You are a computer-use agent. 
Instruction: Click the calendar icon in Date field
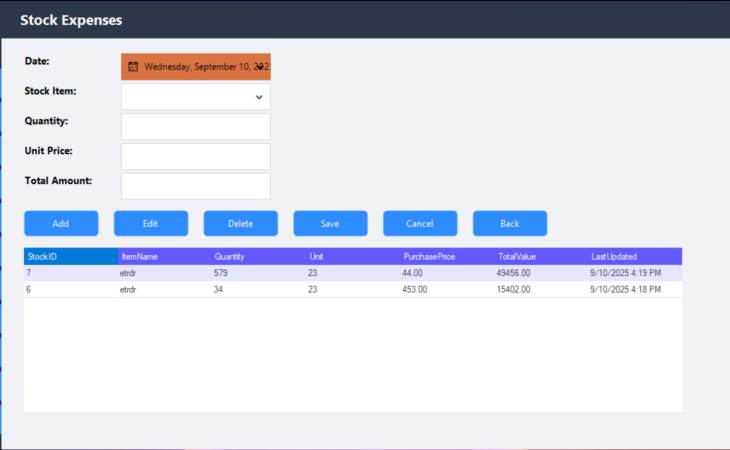(x=133, y=67)
